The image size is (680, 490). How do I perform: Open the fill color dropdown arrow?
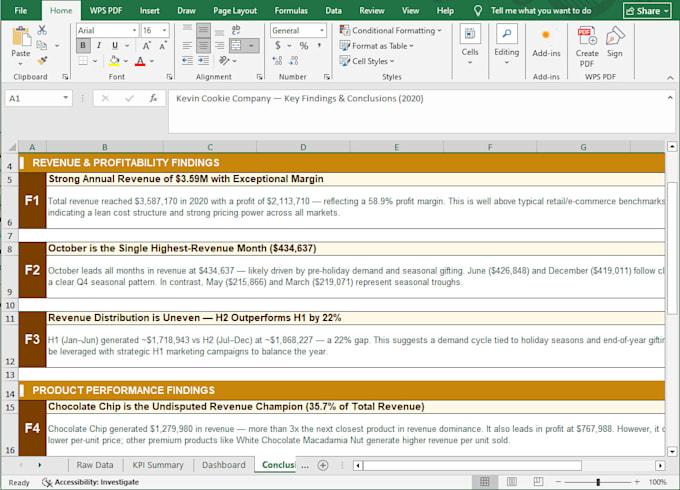[126, 61]
